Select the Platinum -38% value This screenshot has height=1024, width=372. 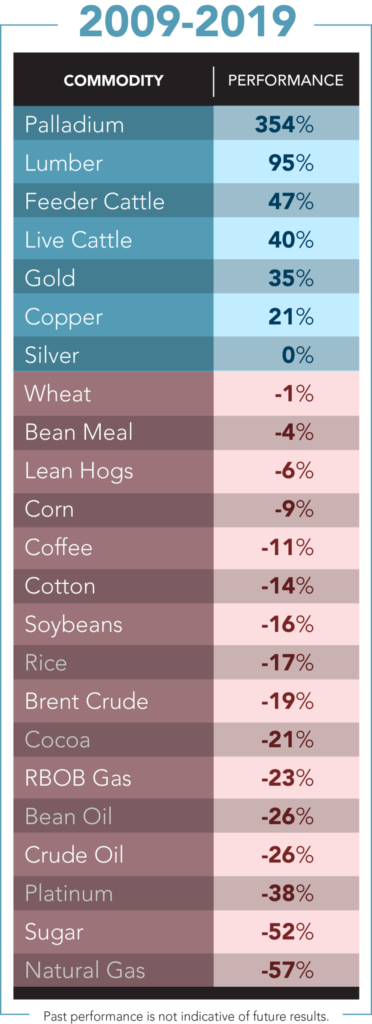(287, 893)
